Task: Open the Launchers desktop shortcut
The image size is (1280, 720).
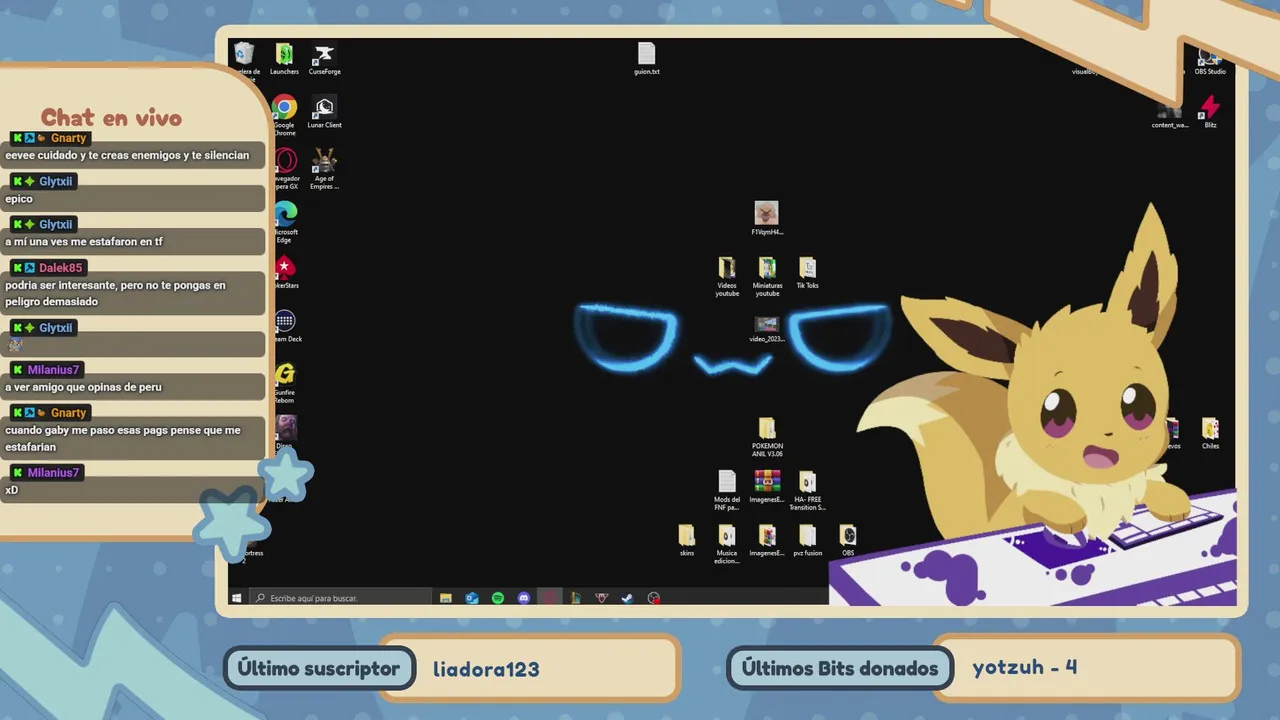Action: (x=284, y=58)
